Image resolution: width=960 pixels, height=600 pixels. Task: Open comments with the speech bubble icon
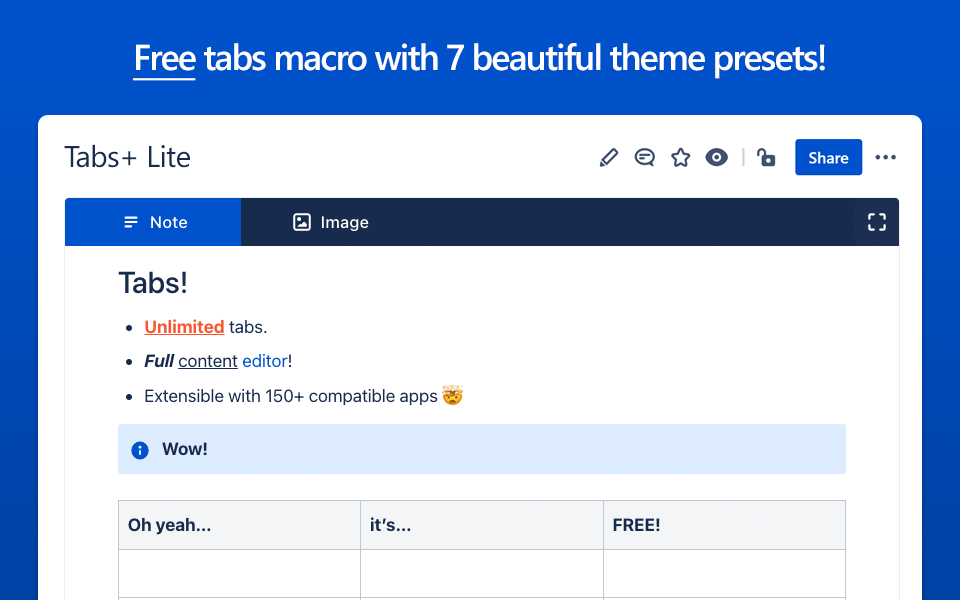(644, 158)
